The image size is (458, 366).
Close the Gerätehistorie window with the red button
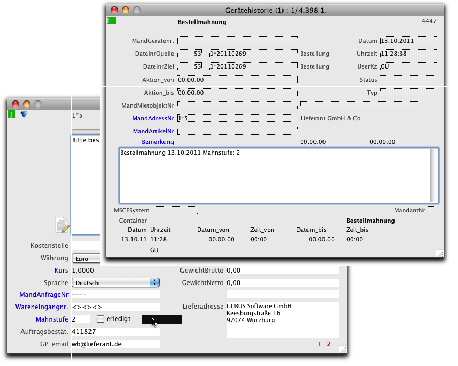(x=114, y=10)
